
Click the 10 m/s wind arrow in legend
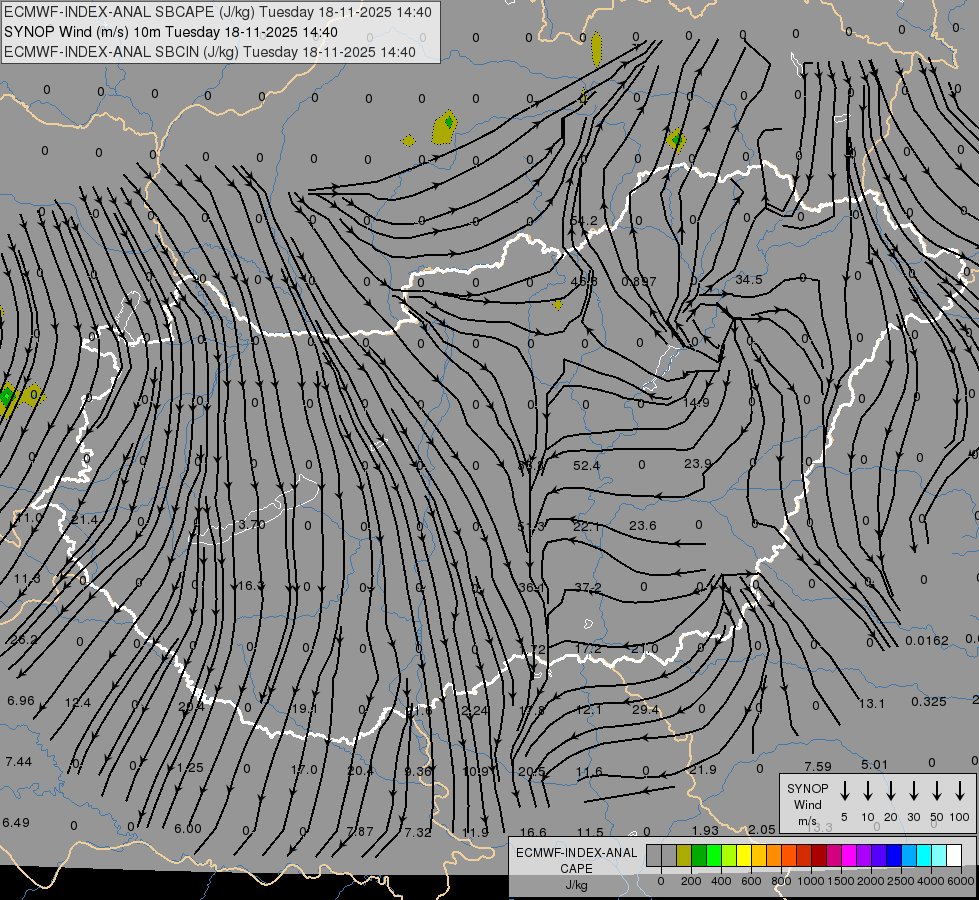tap(868, 791)
